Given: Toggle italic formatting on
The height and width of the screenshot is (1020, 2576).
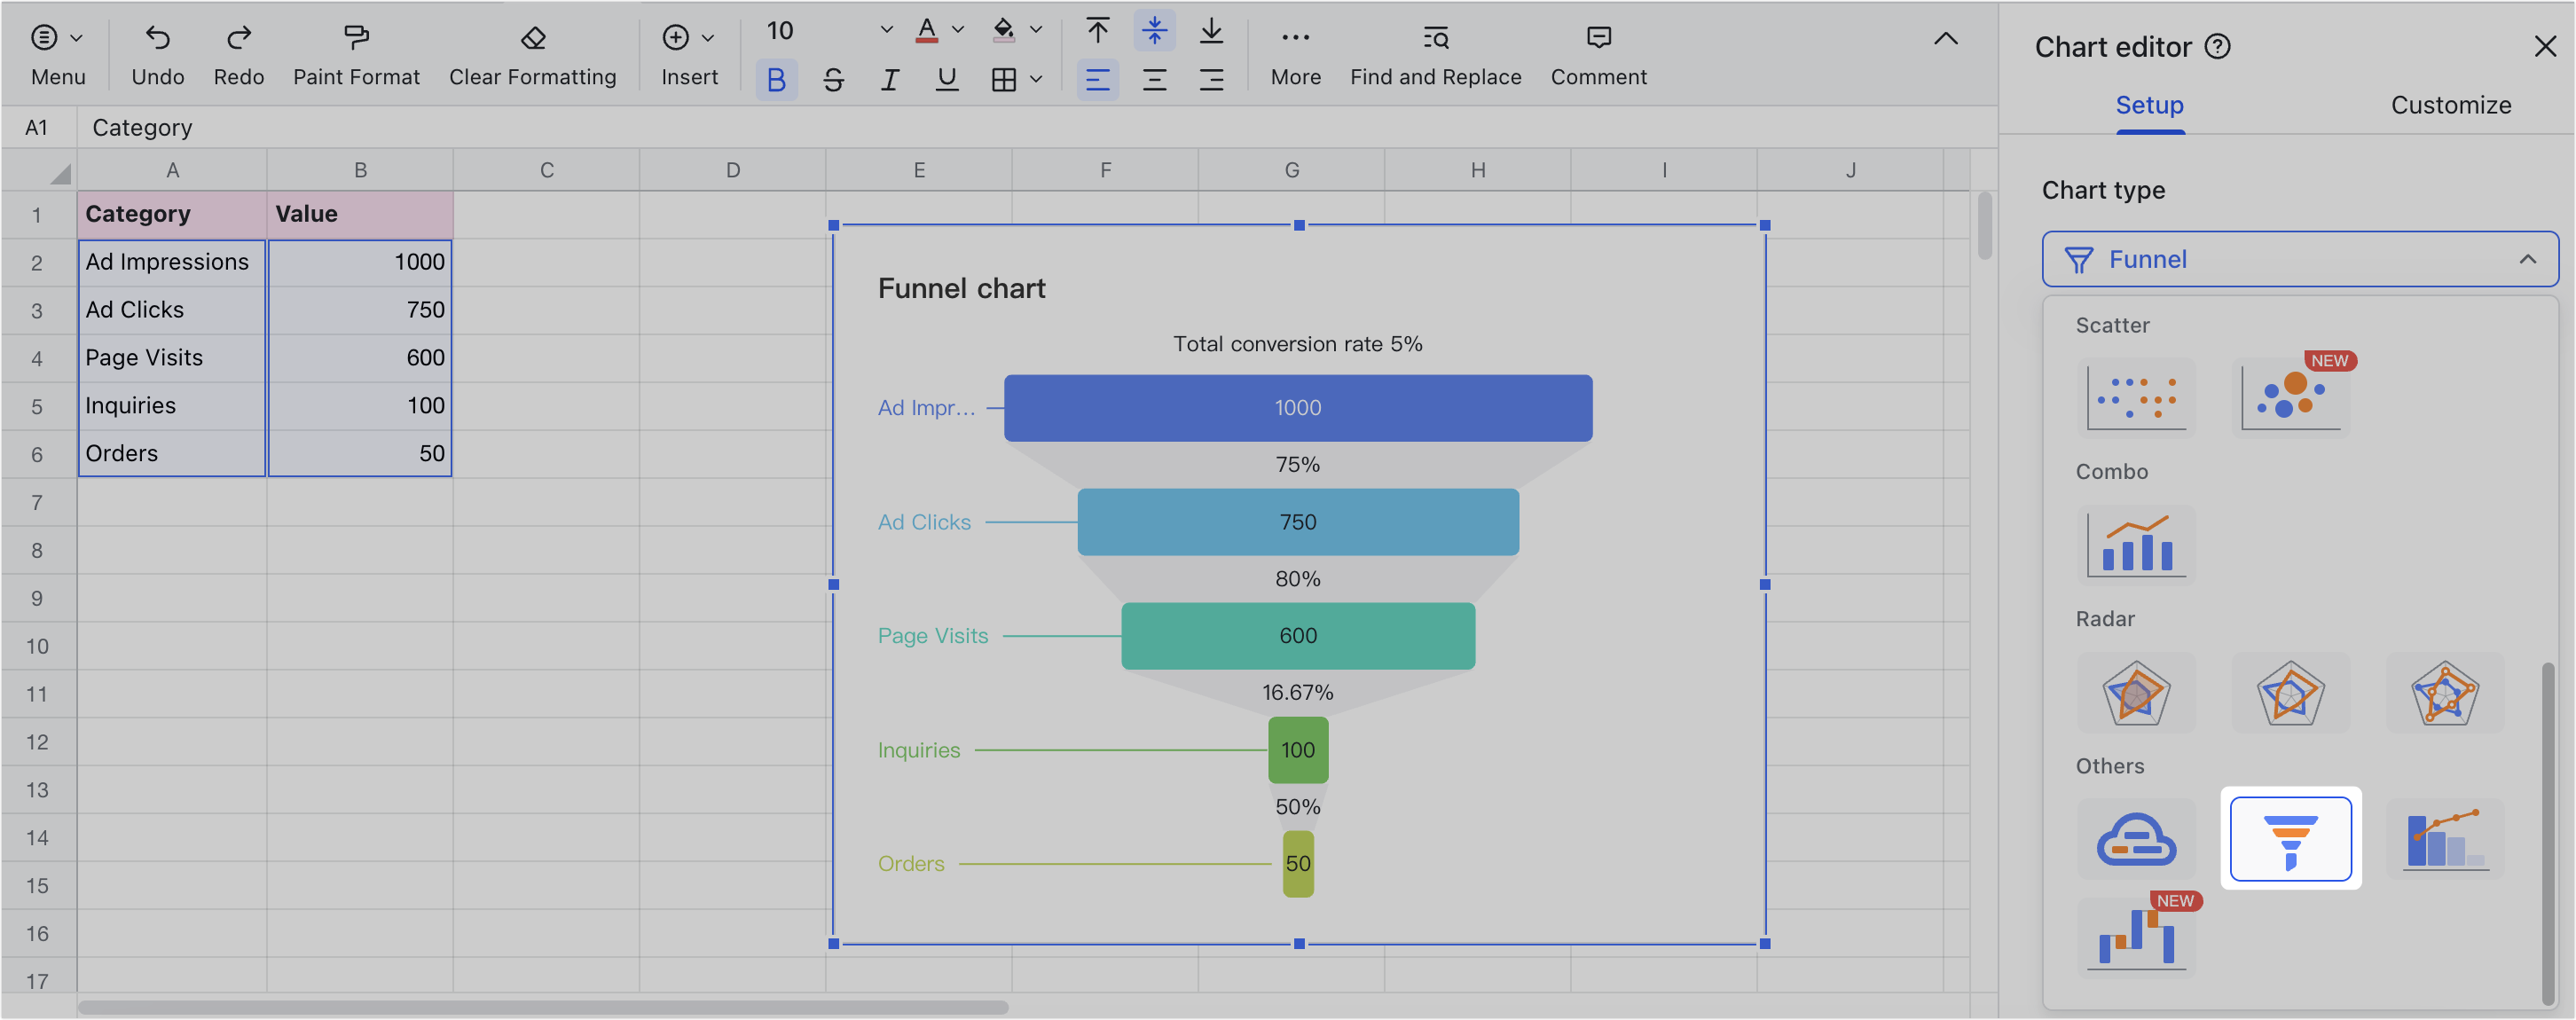Looking at the screenshot, I should pos(889,80).
